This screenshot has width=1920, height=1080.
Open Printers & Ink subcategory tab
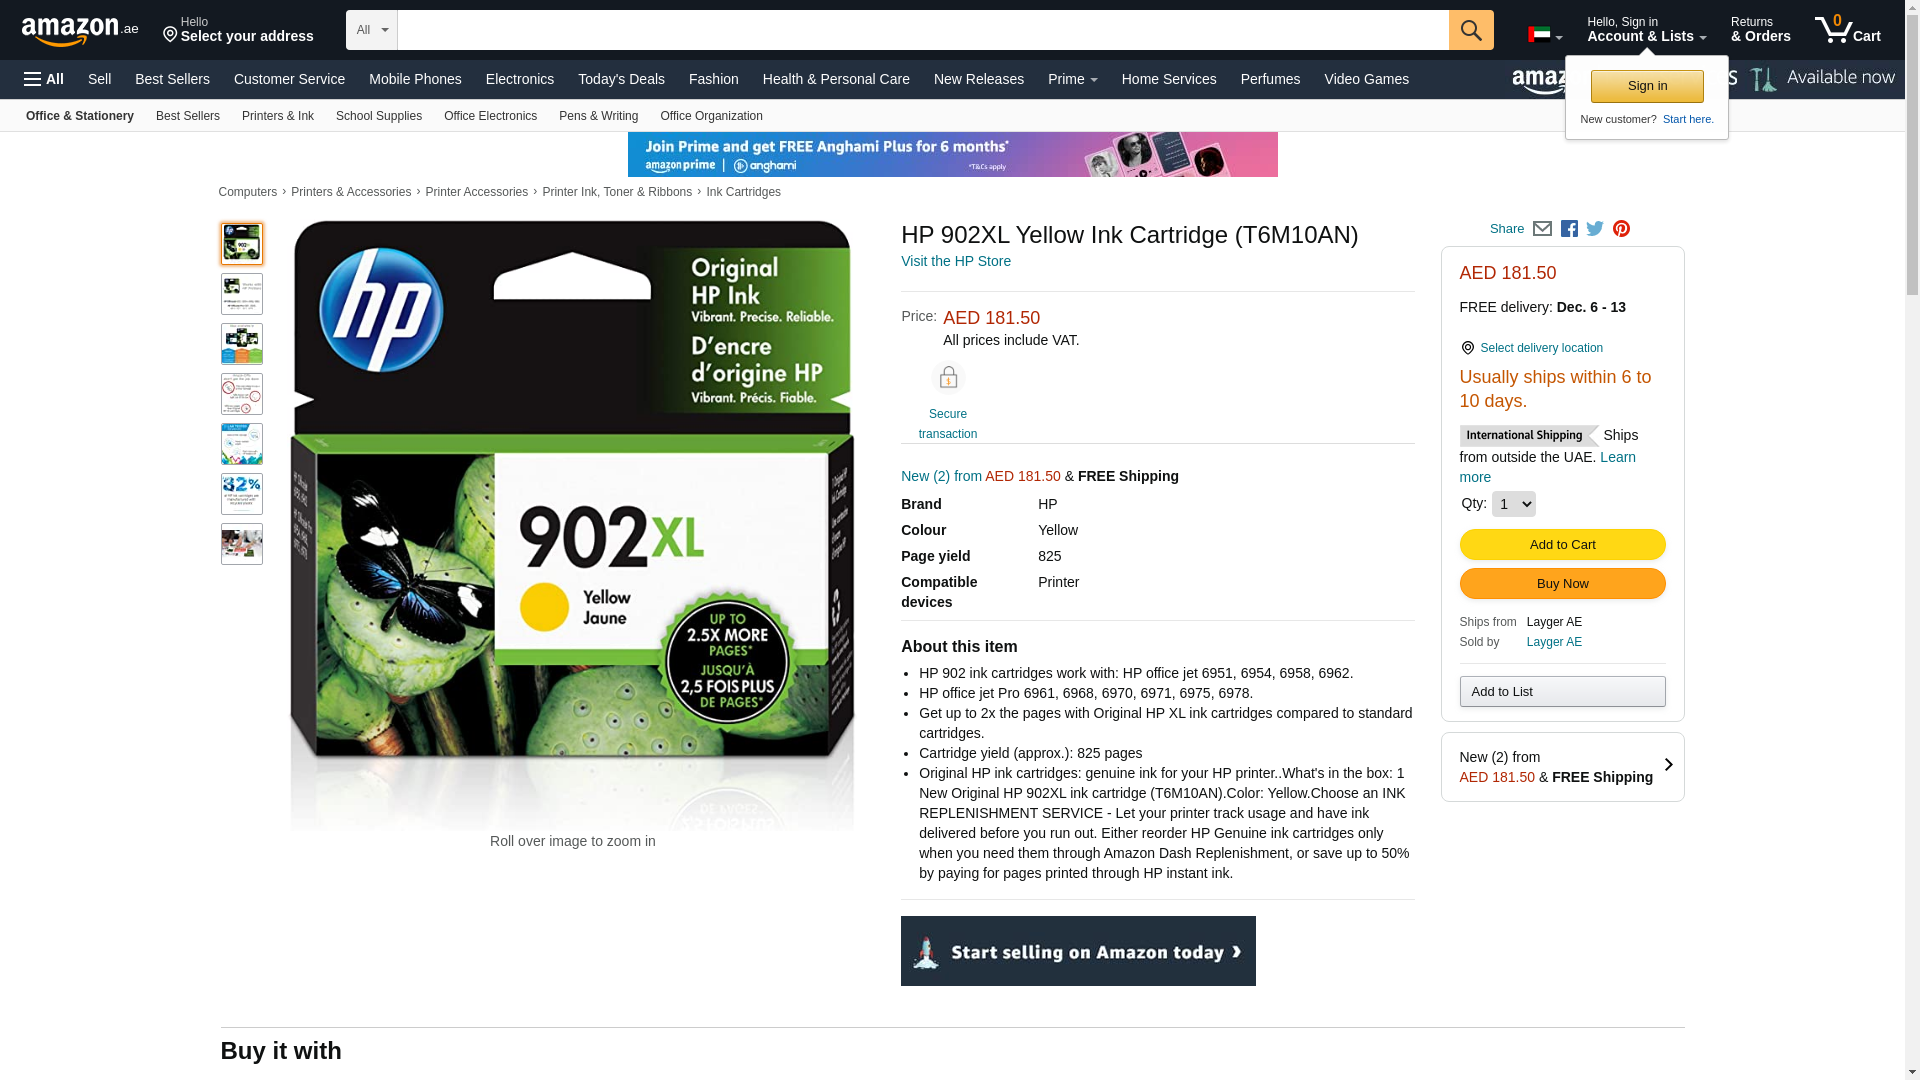point(278,116)
